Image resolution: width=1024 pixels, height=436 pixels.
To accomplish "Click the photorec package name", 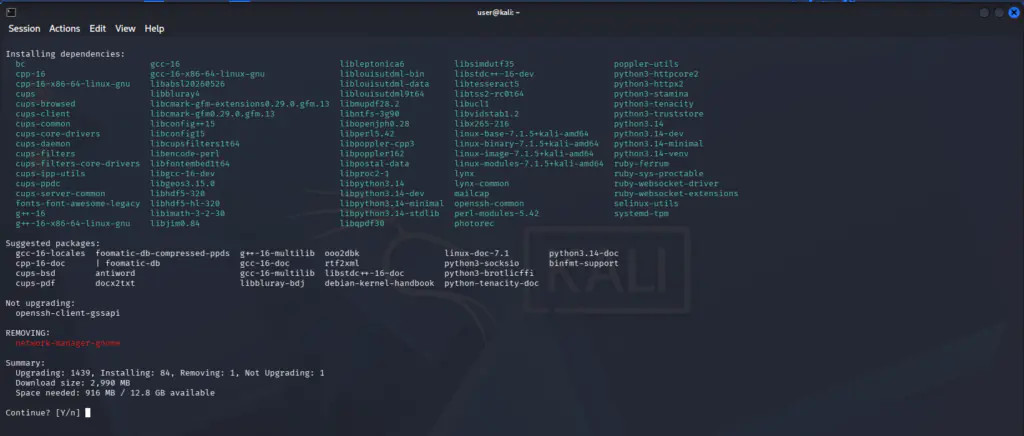I will (474, 223).
